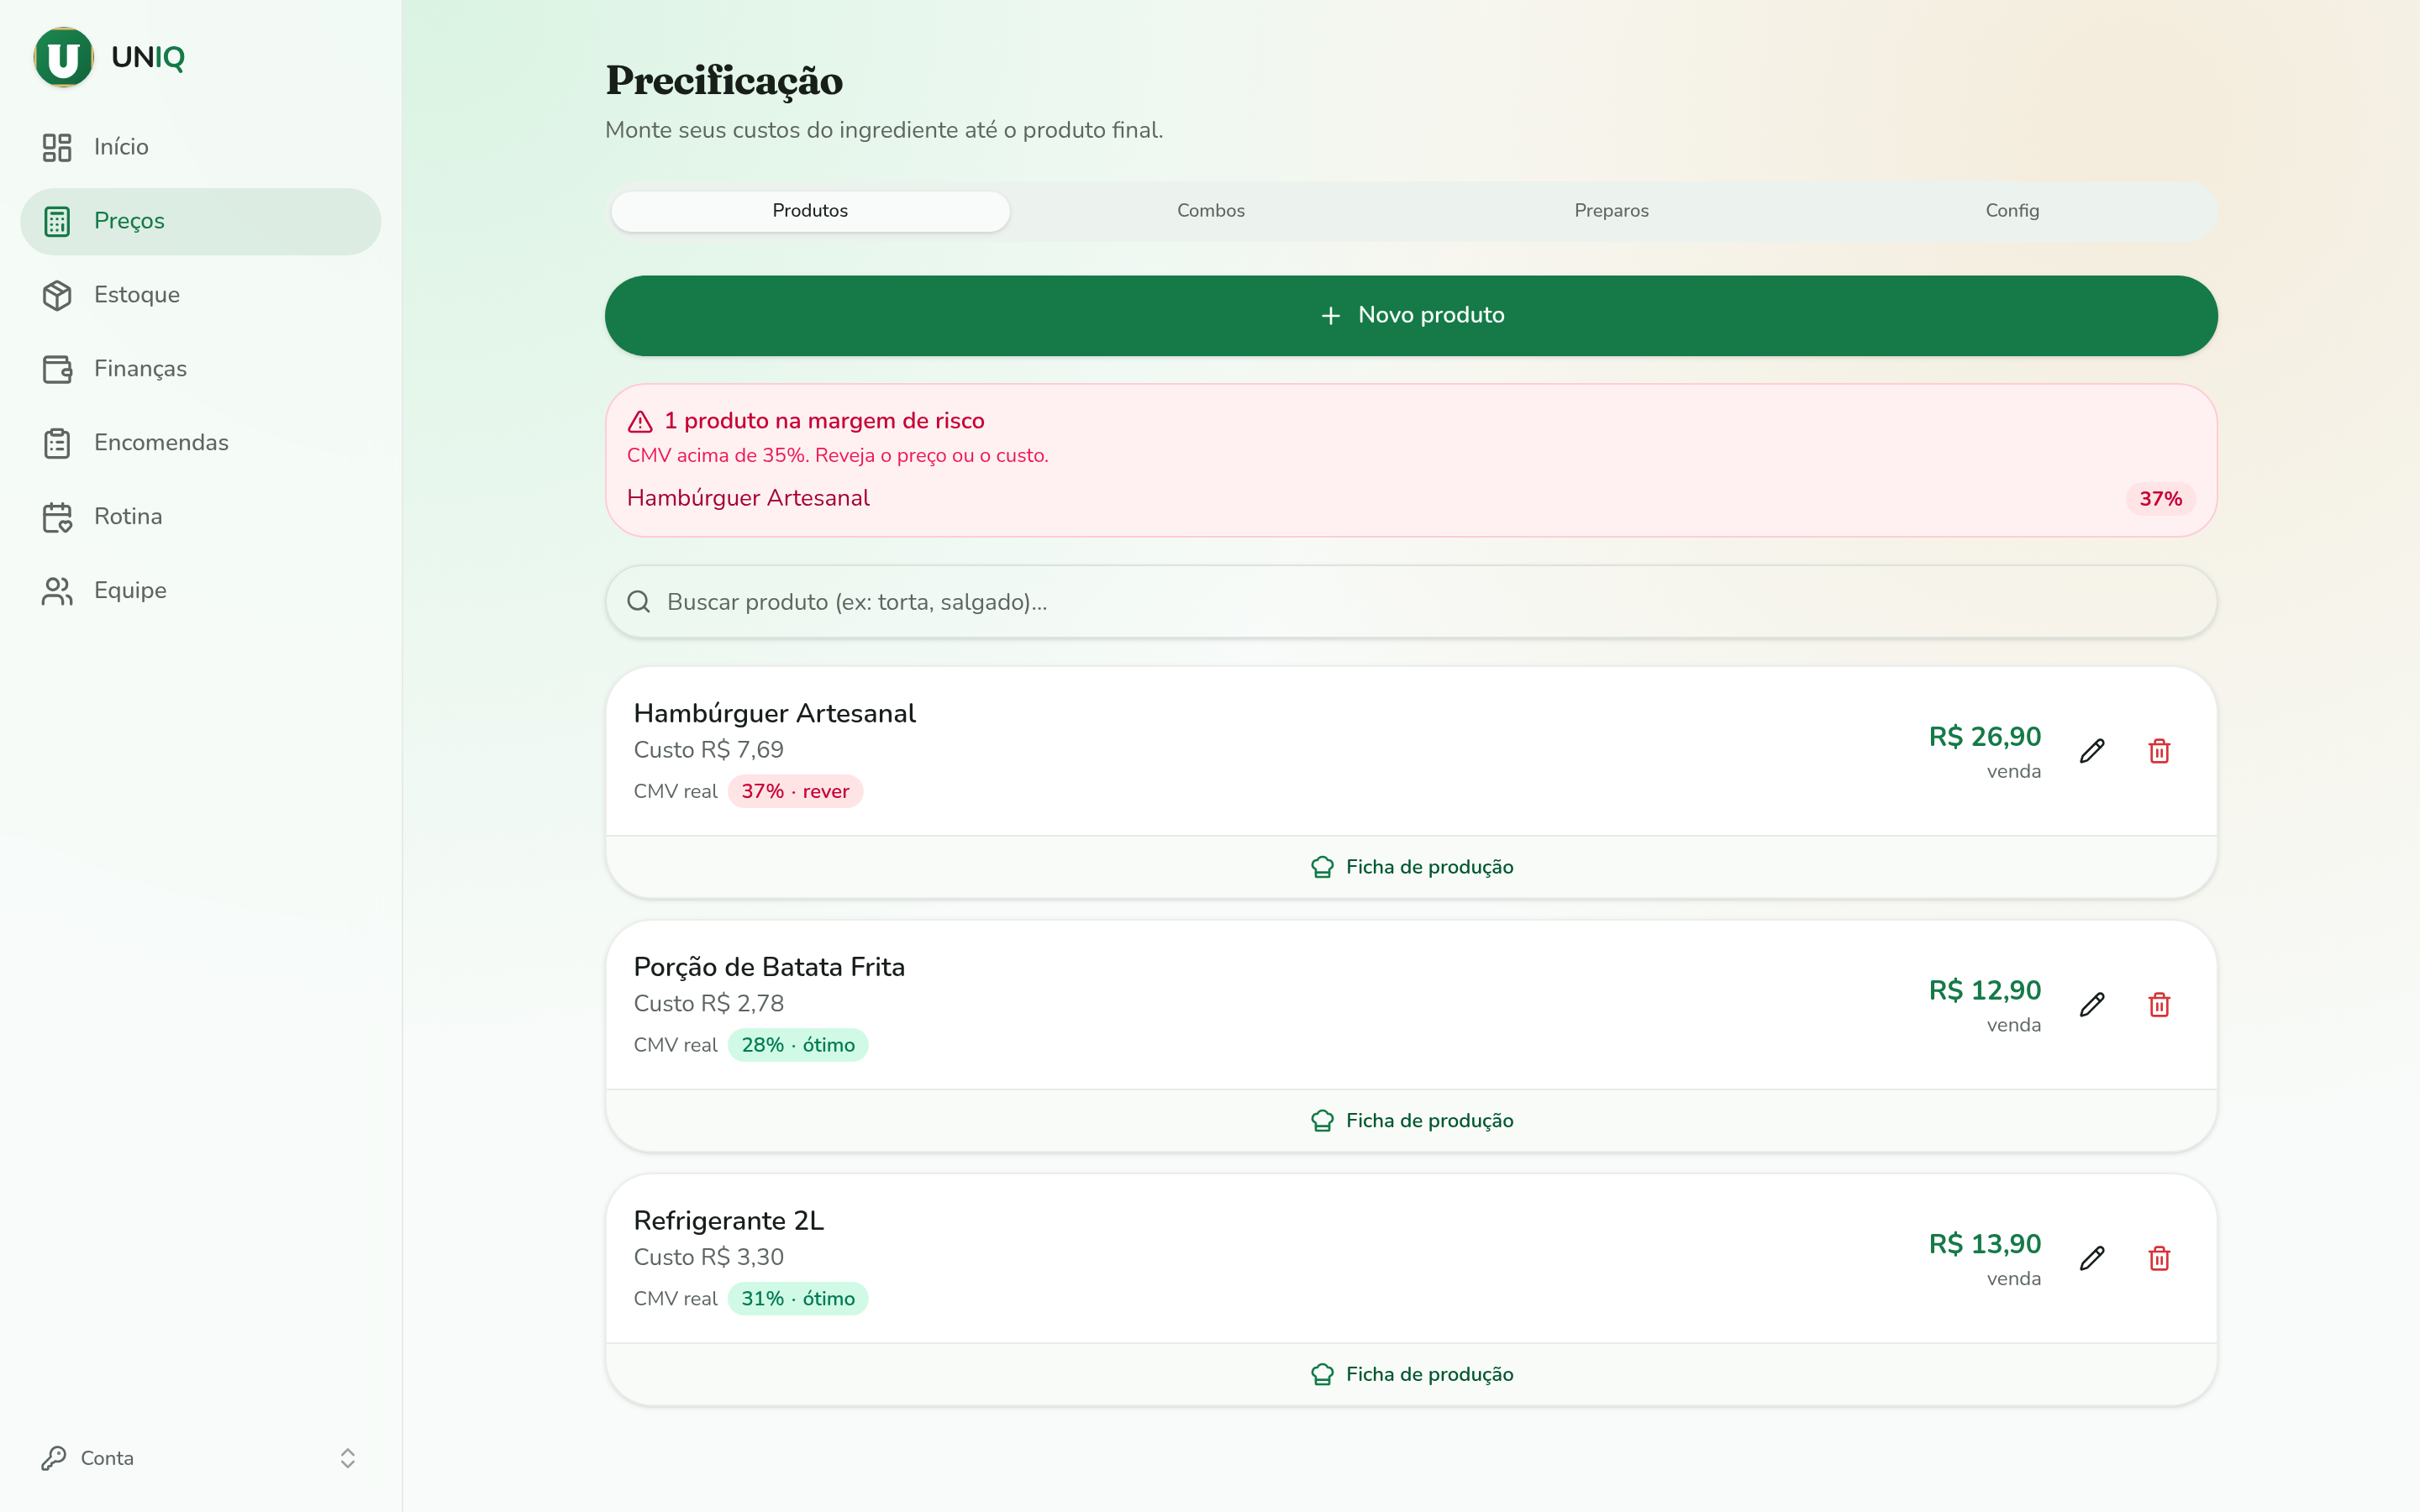Open the Preparos tab

tap(1611, 211)
